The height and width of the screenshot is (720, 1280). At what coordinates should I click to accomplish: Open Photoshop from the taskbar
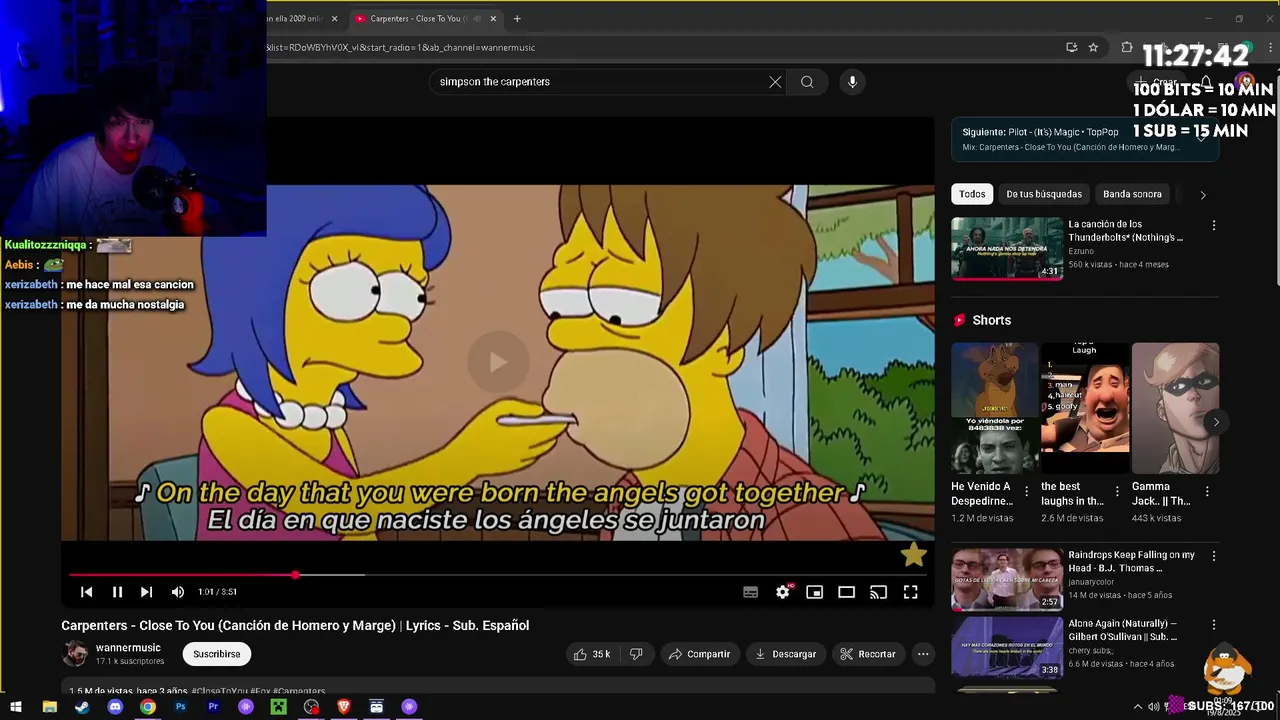point(180,707)
